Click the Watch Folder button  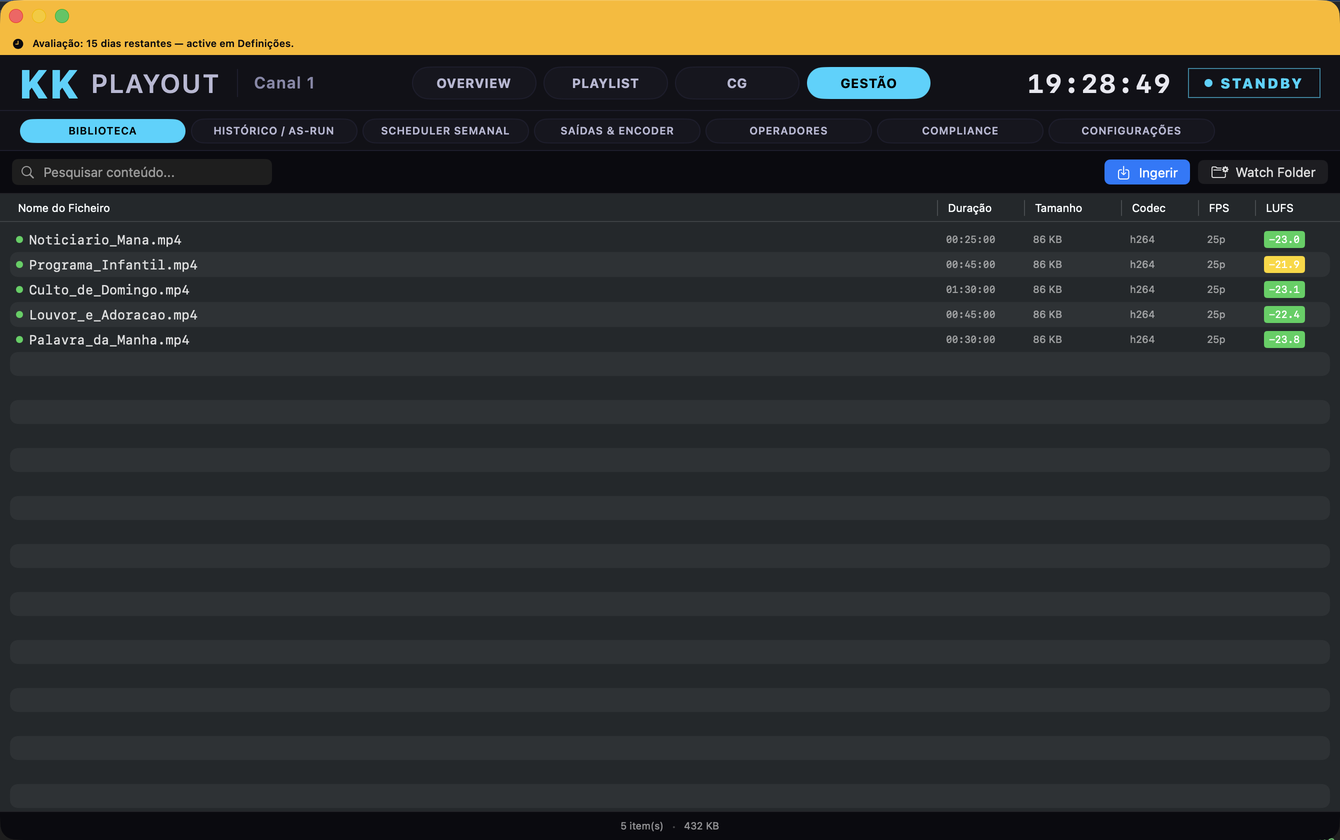[x=1263, y=172]
